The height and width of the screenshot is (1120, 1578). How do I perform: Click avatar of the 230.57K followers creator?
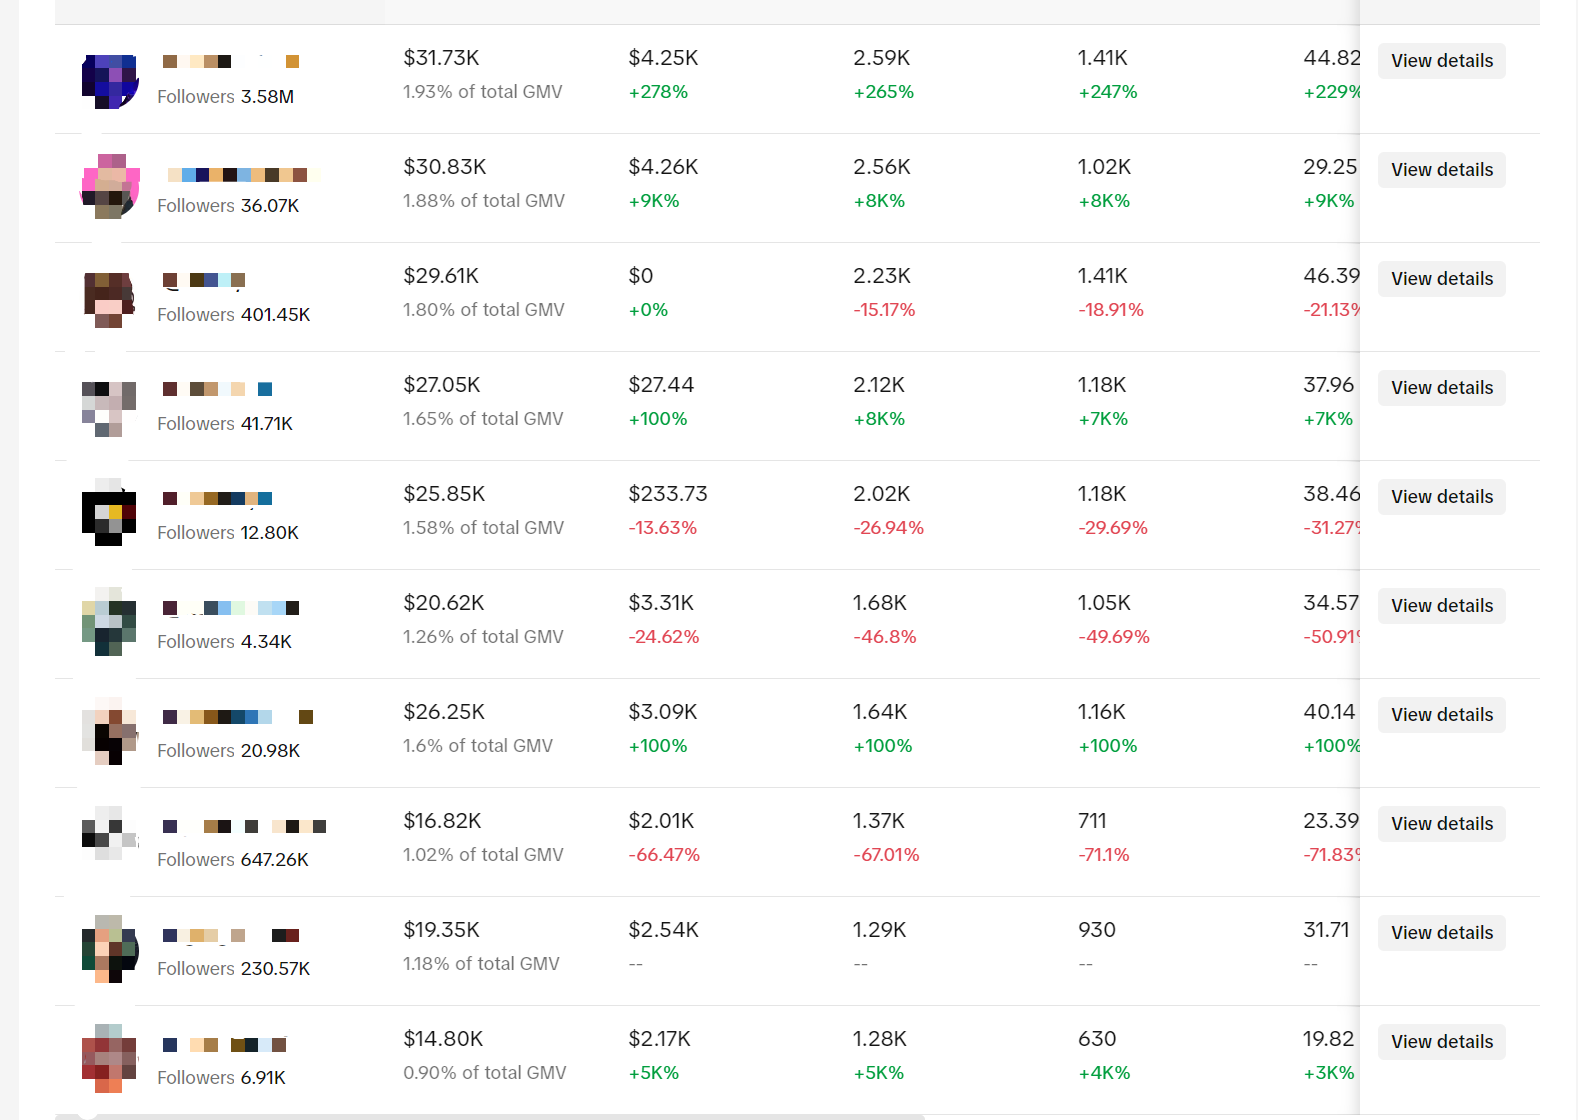click(109, 950)
